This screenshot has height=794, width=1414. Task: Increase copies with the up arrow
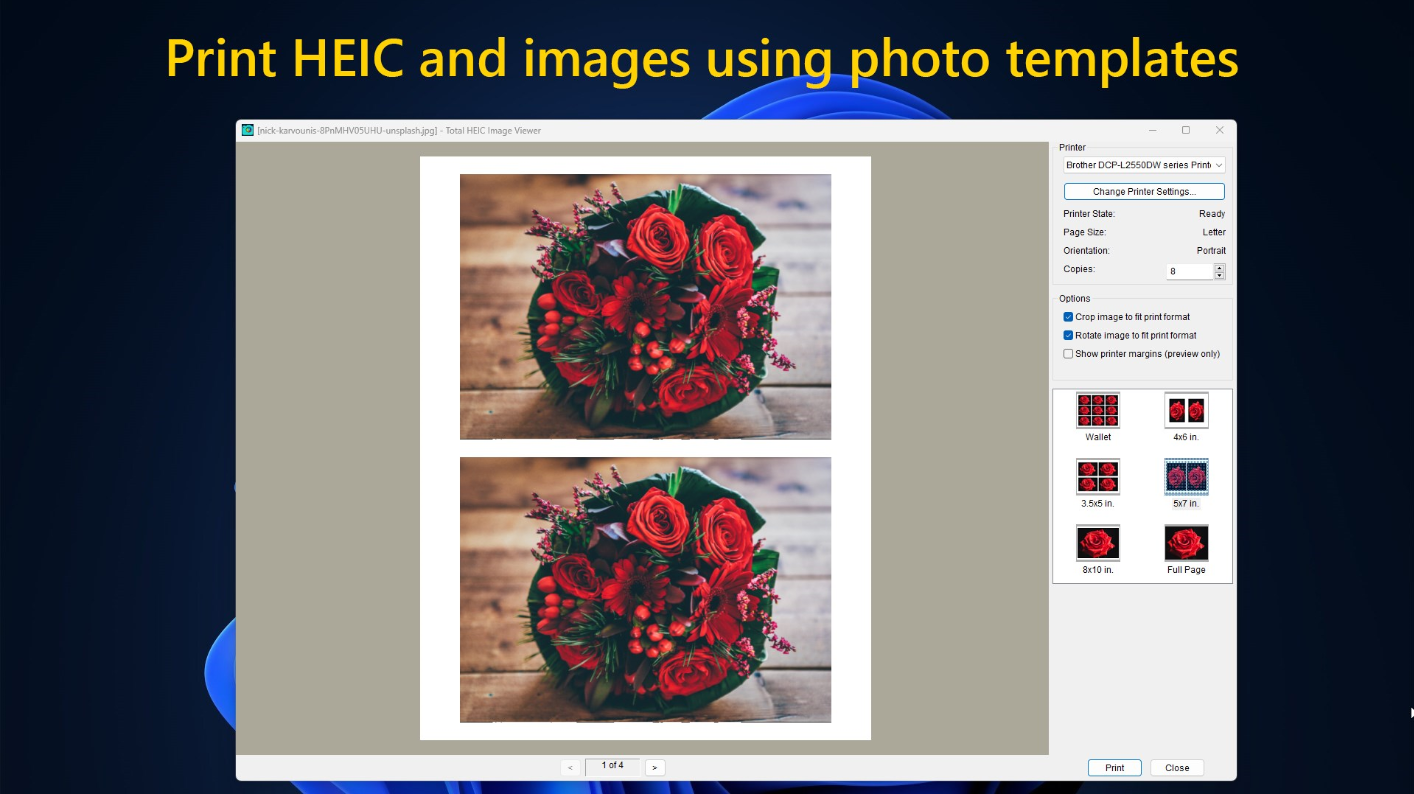tap(1219, 267)
